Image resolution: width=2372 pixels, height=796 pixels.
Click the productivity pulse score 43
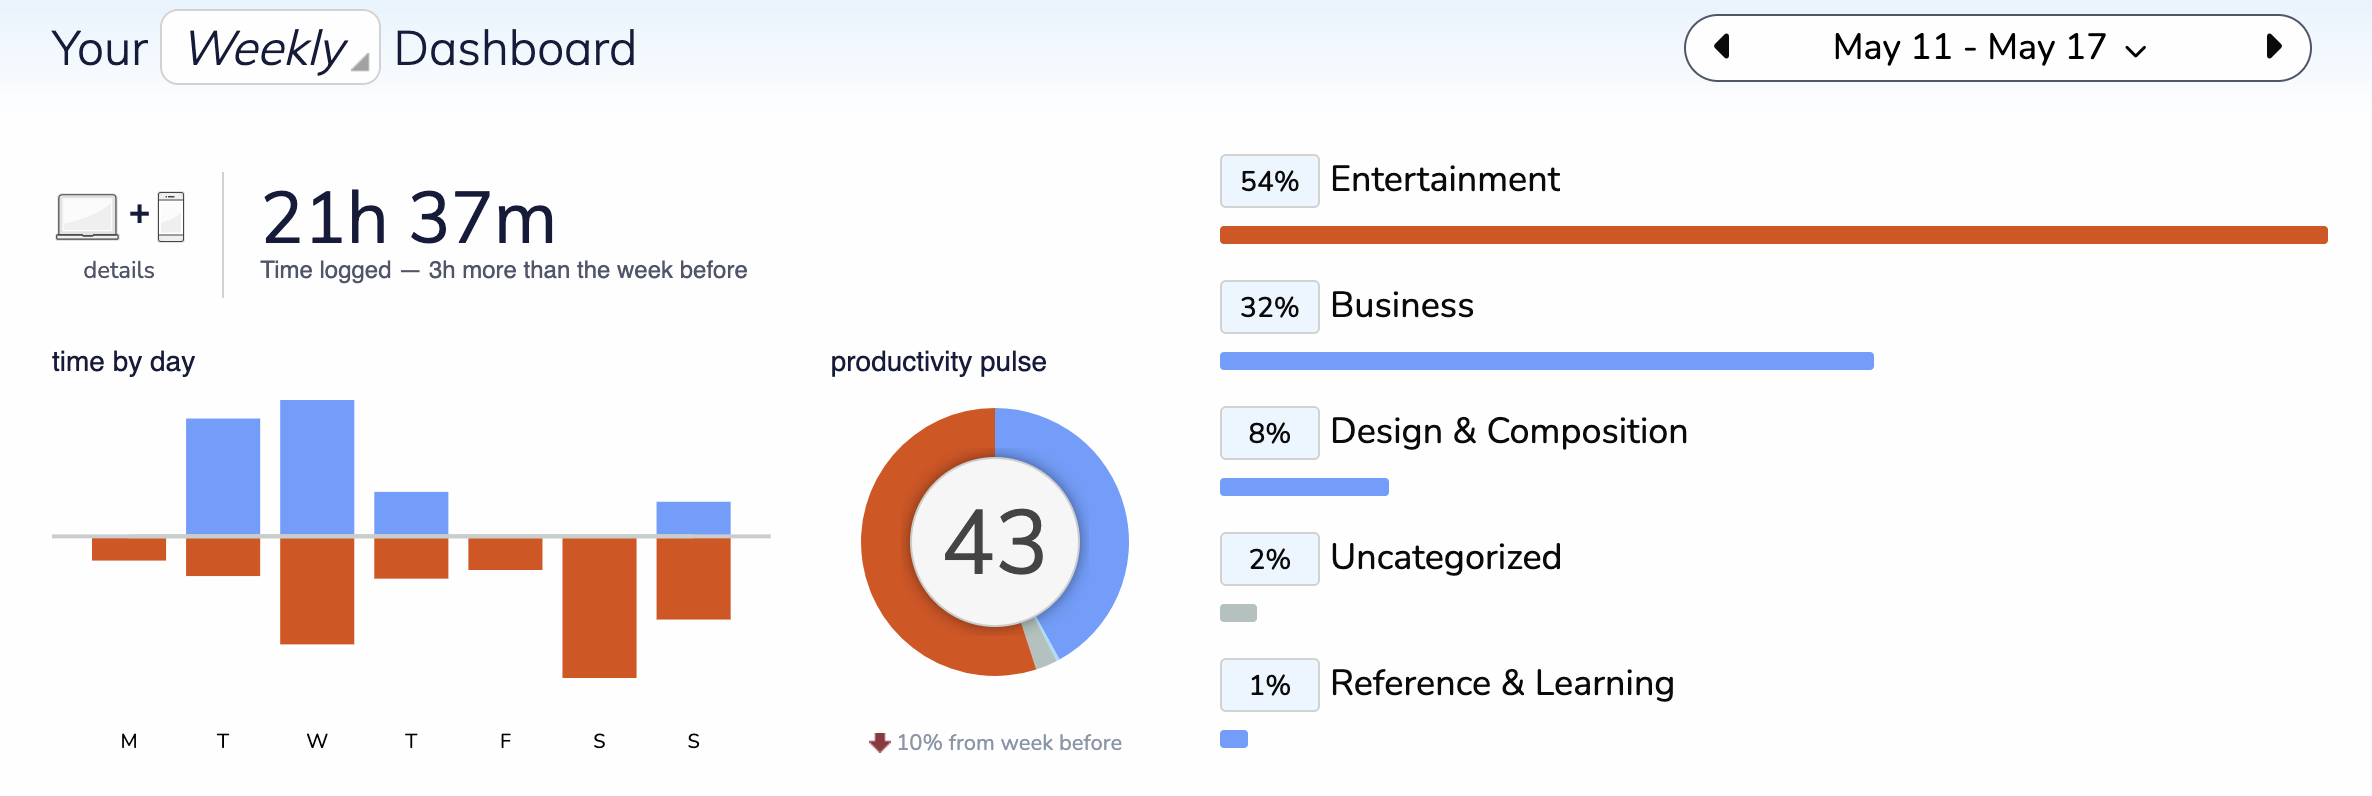point(995,542)
